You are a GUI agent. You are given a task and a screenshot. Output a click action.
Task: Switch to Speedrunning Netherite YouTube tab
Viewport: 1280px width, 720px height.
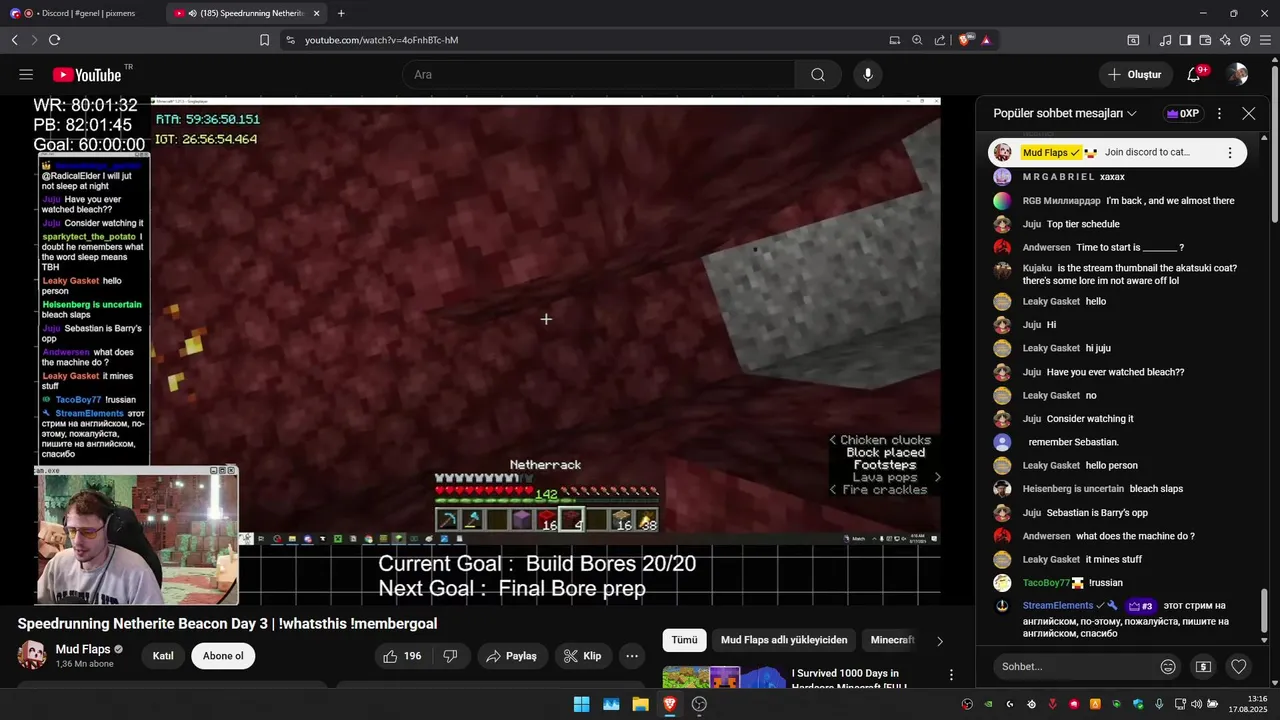tap(247, 13)
